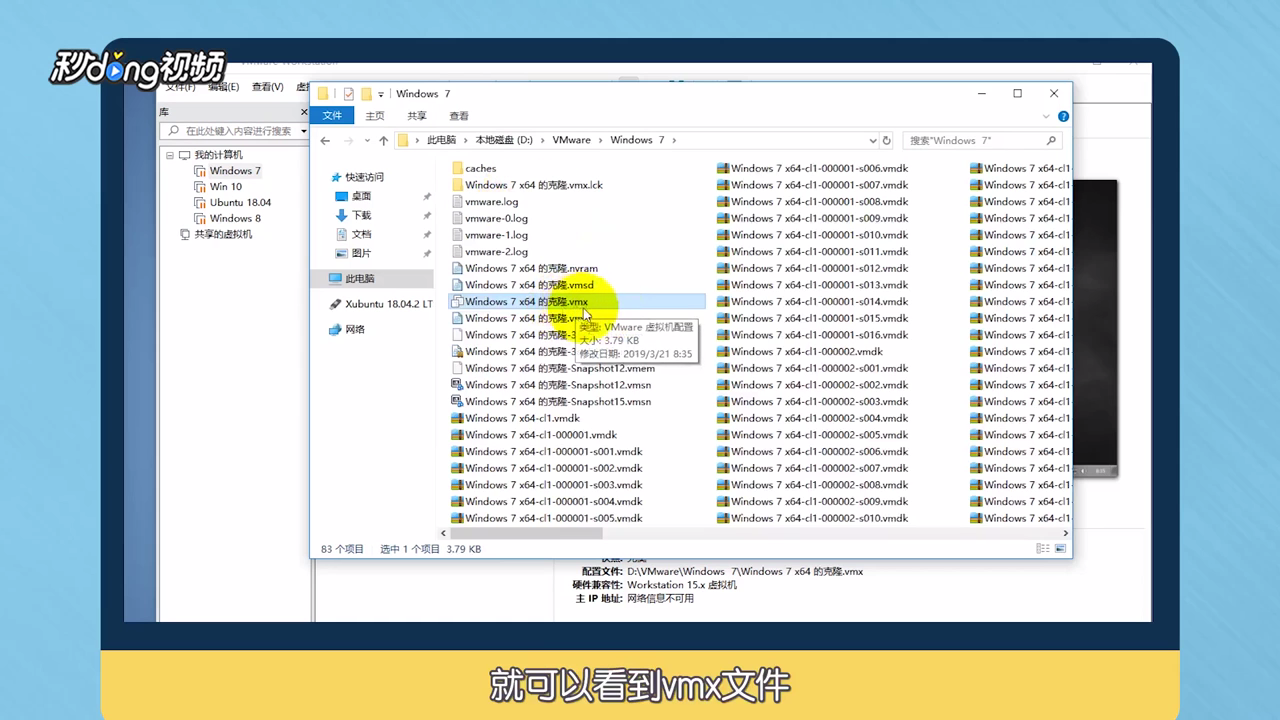Select 网络 in navigation pane
Image resolution: width=1280 pixels, height=720 pixels.
point(355,330)
